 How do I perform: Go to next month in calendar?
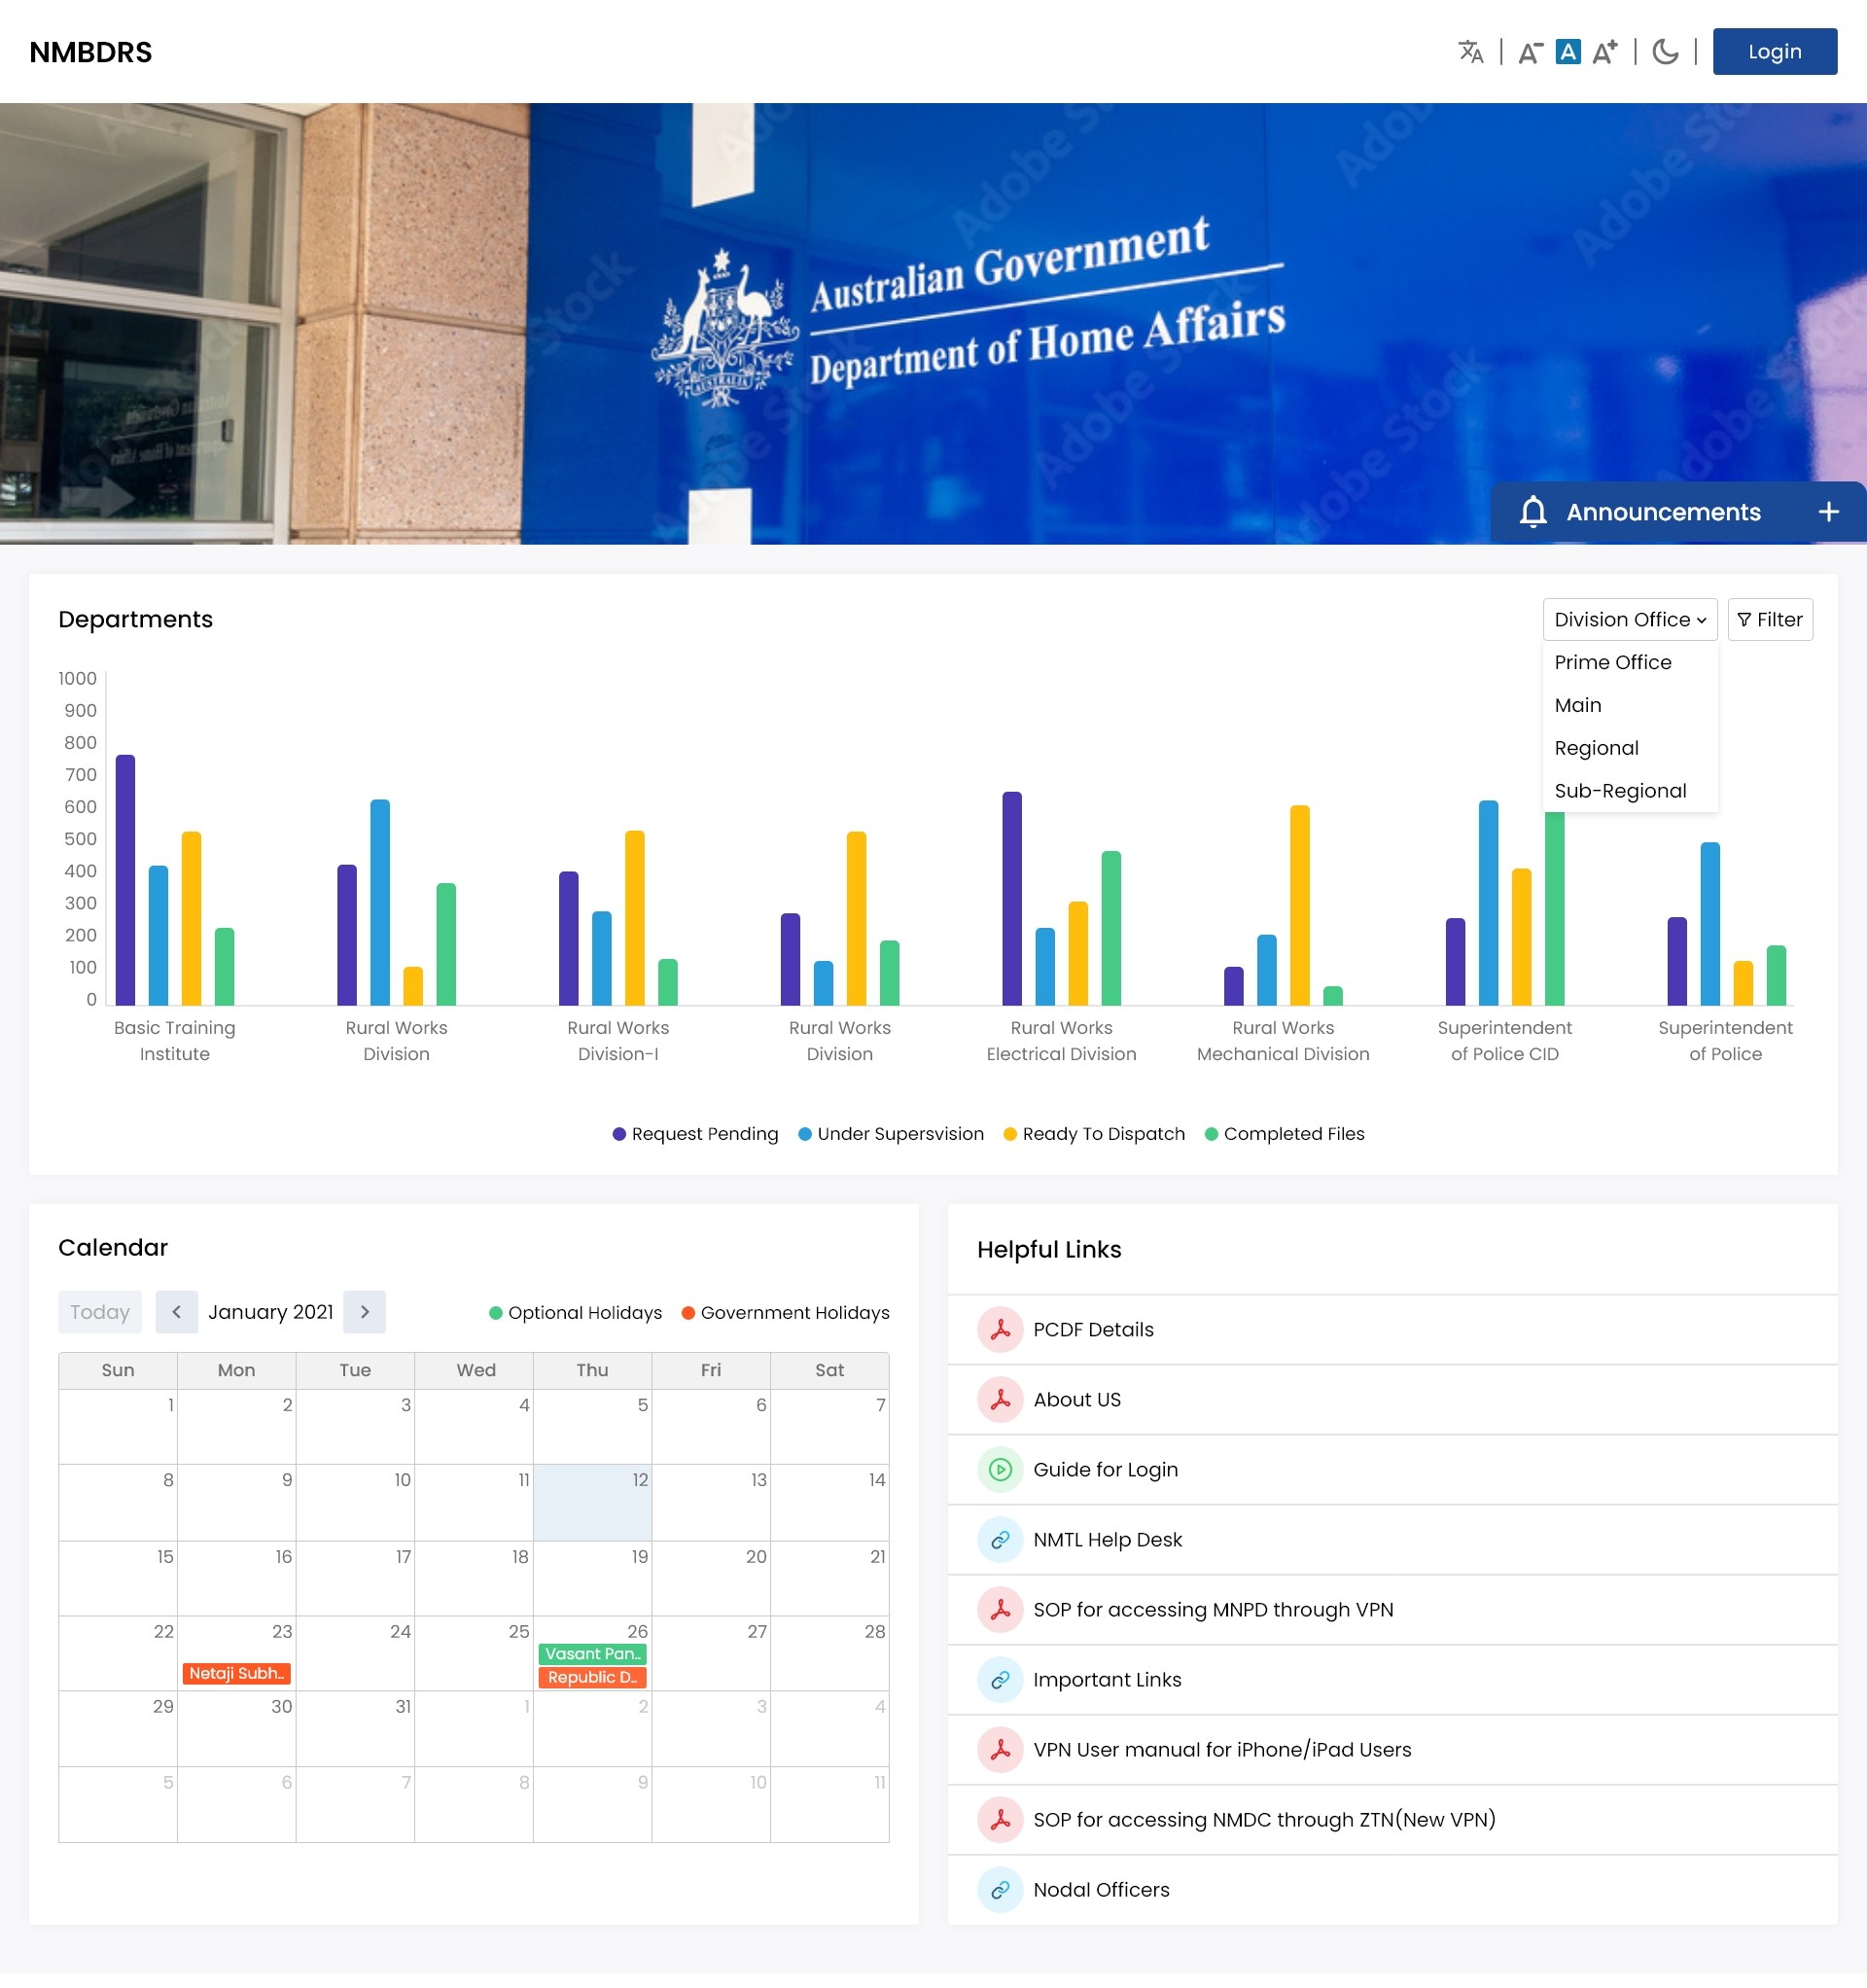point(364,1312)
